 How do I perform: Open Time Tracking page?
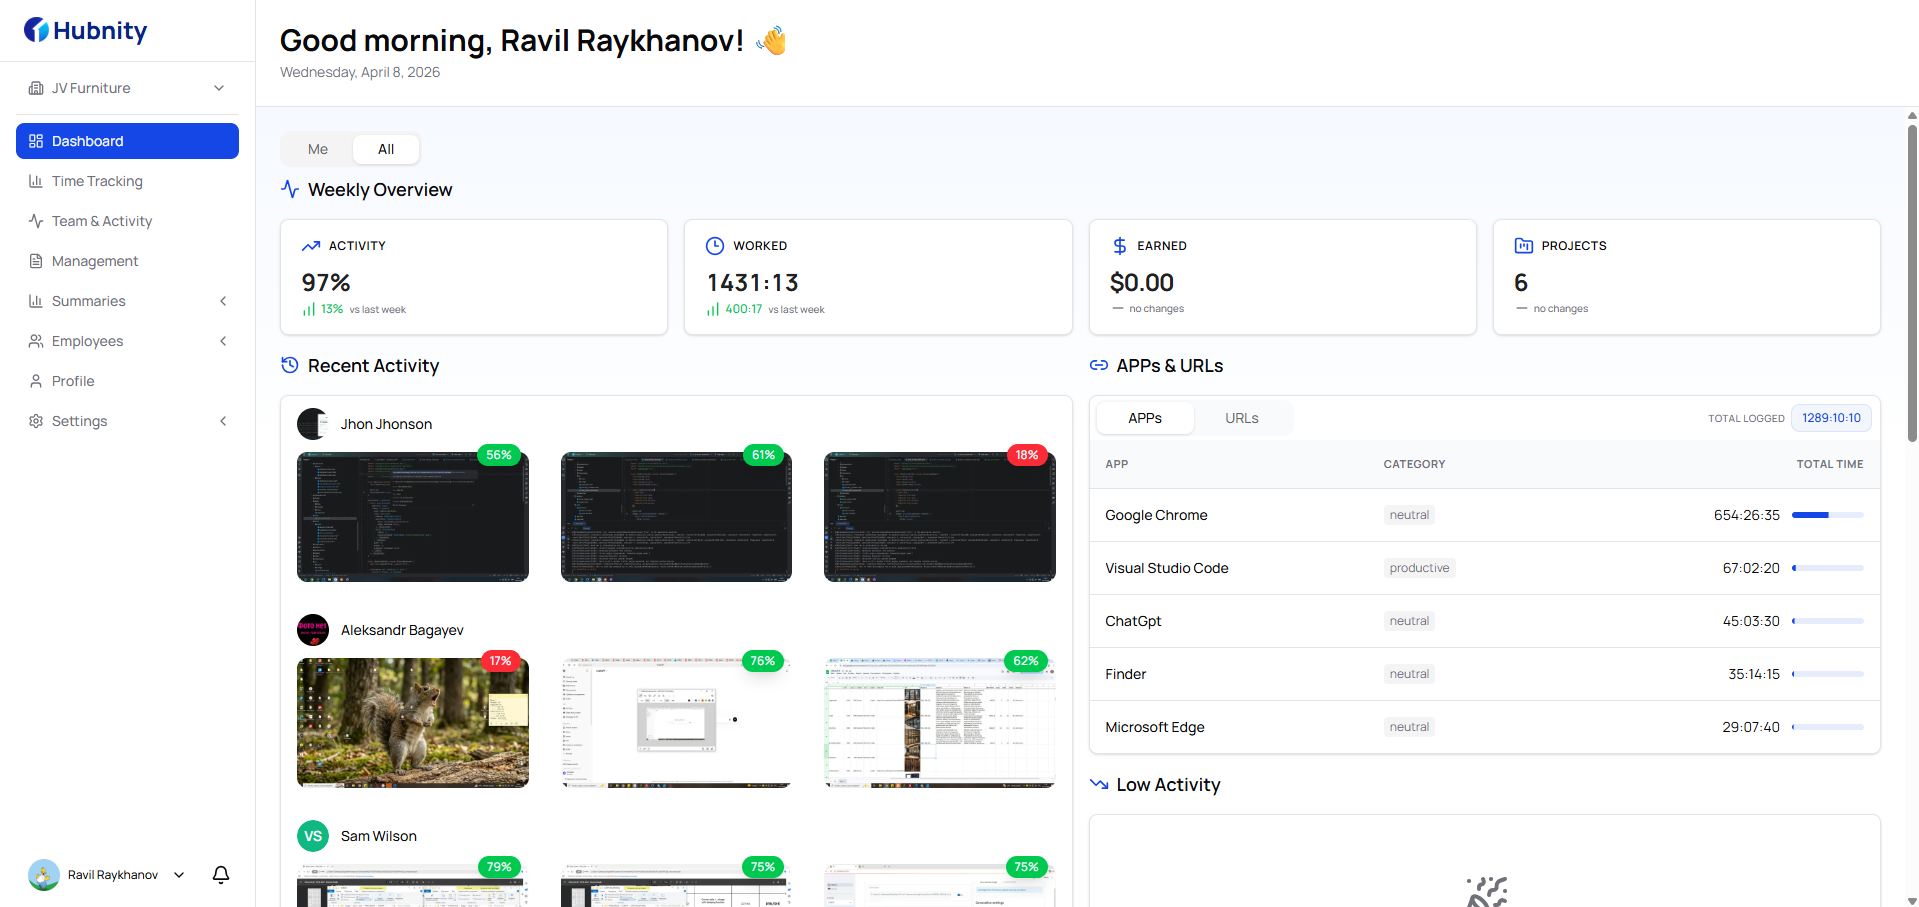tap(128, 181)
